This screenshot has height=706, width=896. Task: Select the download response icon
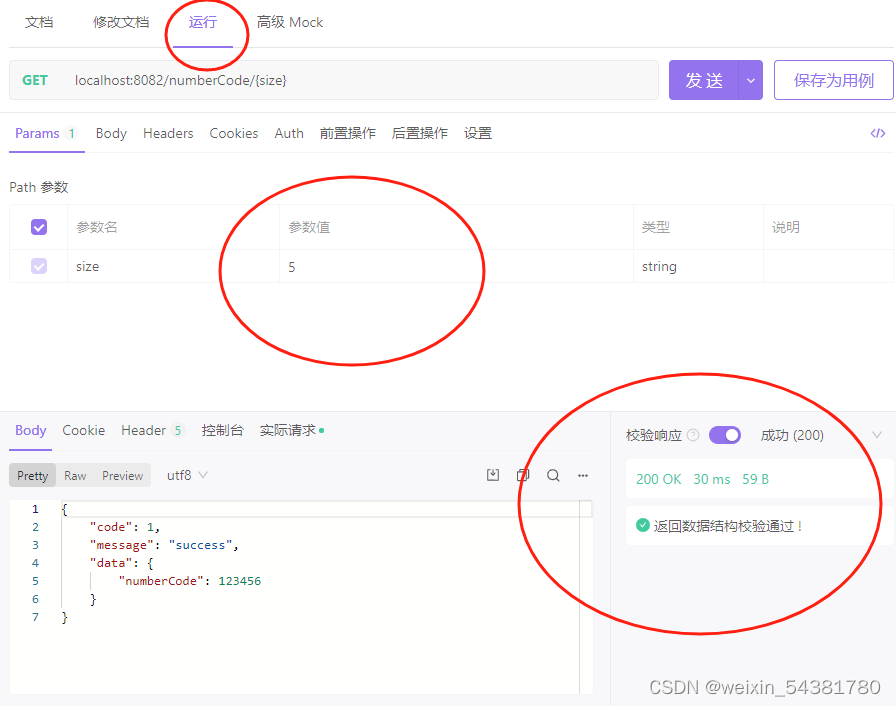[x=493, y=475]
